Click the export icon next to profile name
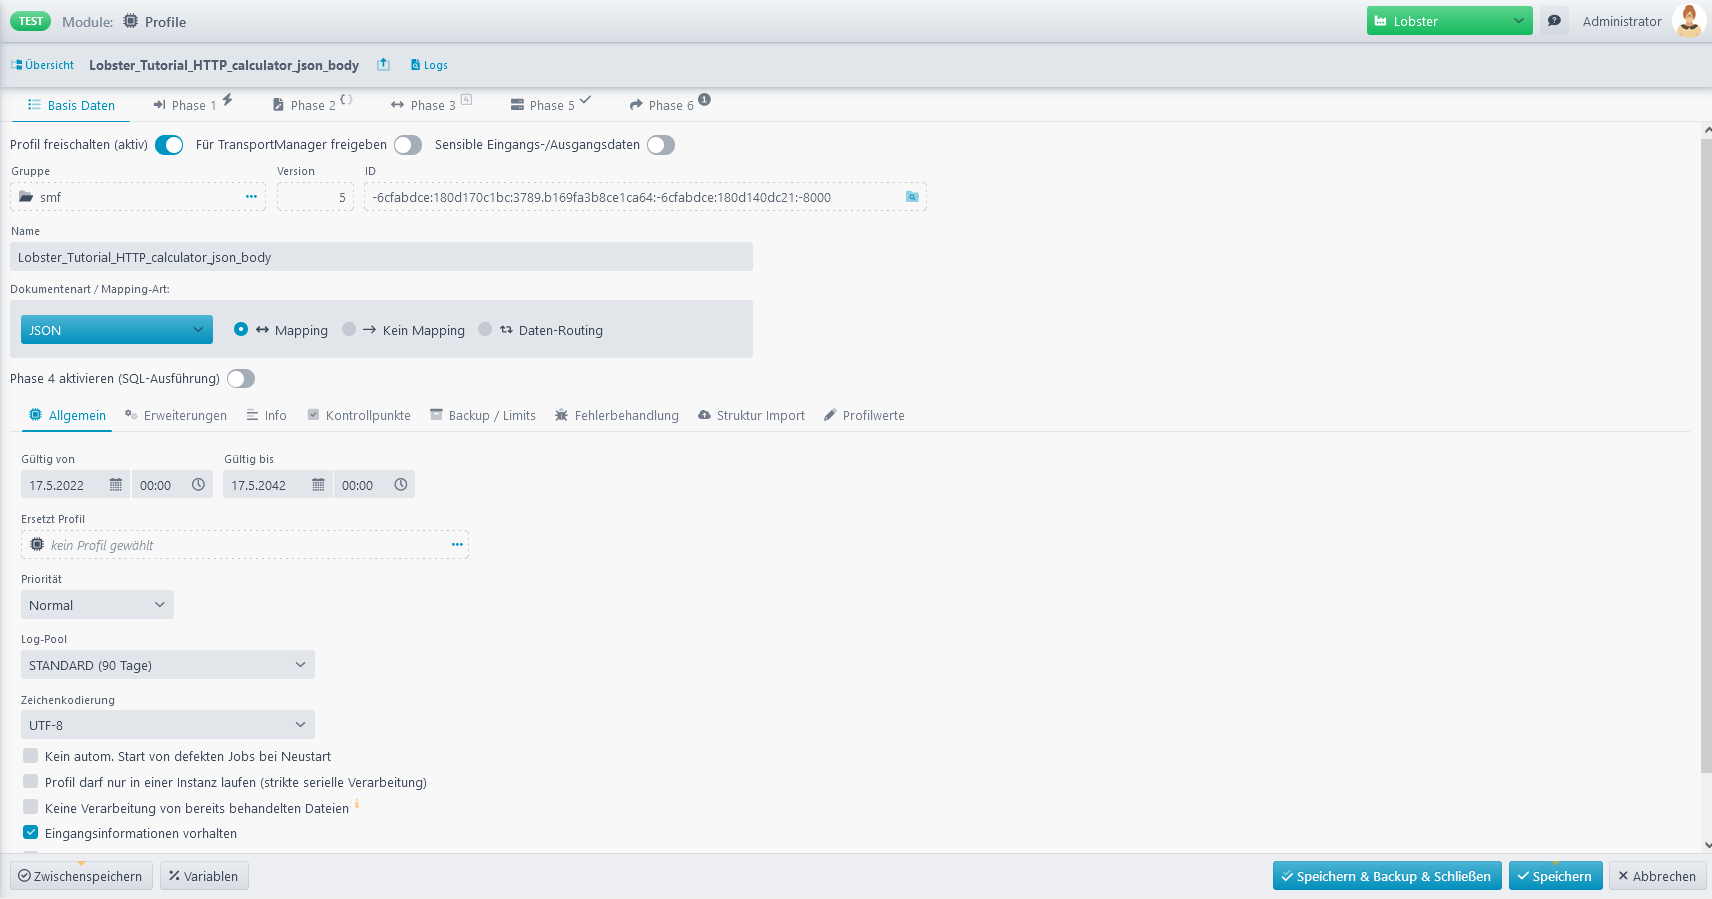The image size is (1712, 899). (383, 65)
